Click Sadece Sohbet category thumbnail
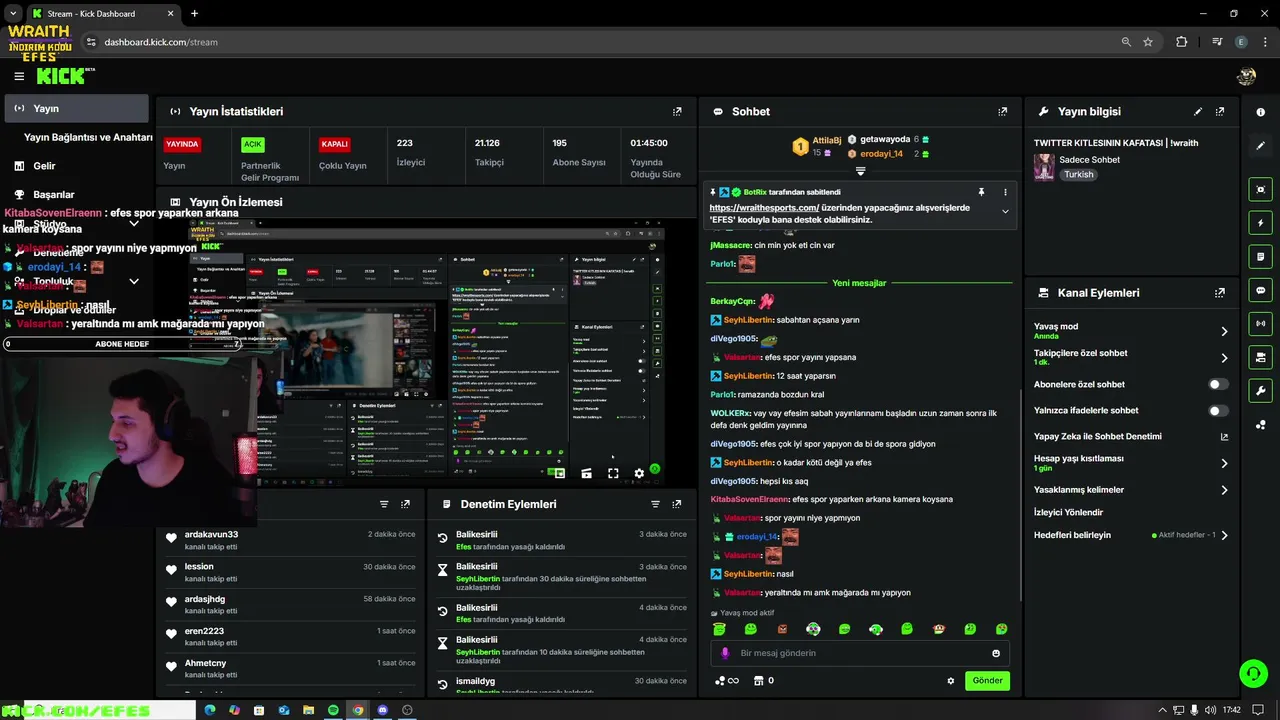The height and width of the screenshot is (720, 1280). [x=1044, y=167]
